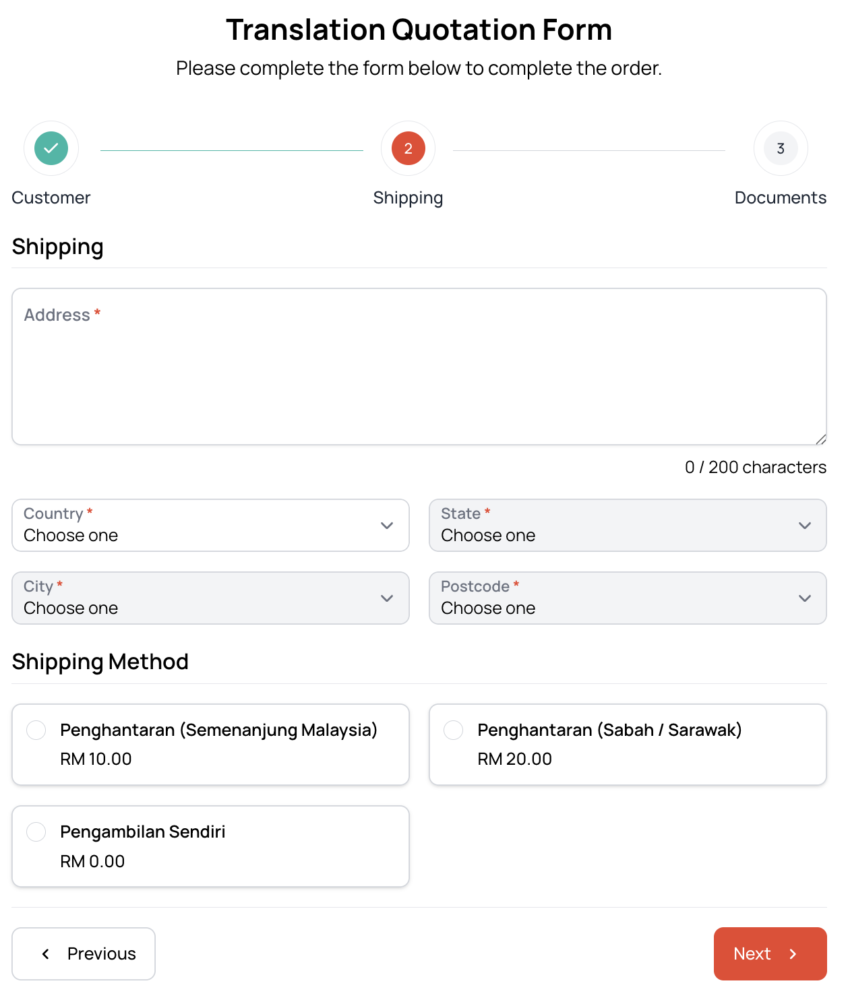Screen dimensions: 848x1000
Task: Expand the State dropdown
Action: point(627,525)
